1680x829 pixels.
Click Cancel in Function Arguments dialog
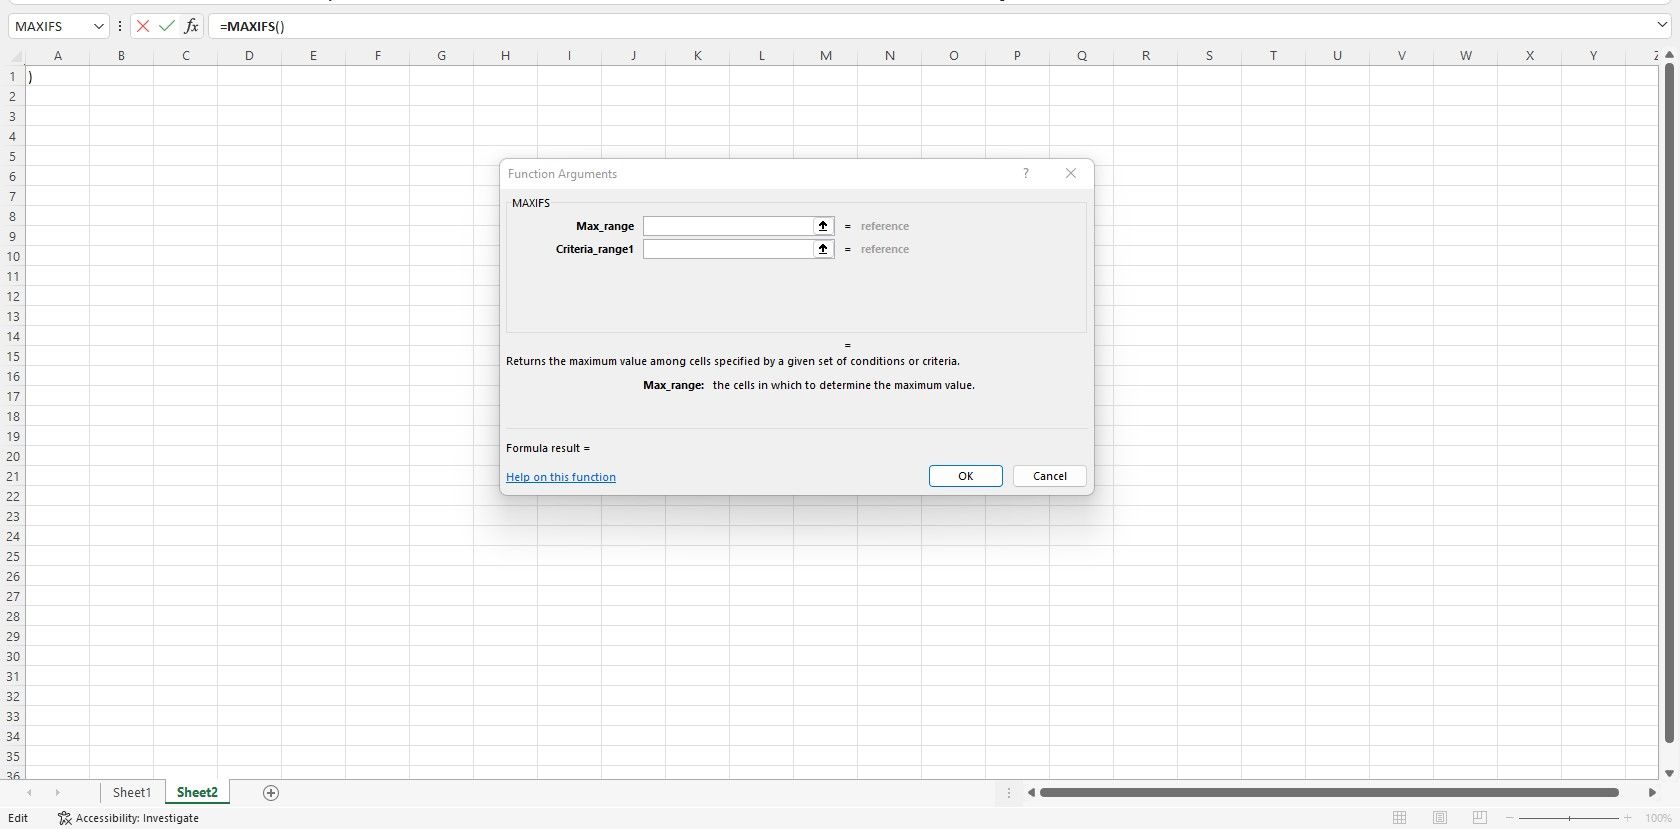[1049, 476]
